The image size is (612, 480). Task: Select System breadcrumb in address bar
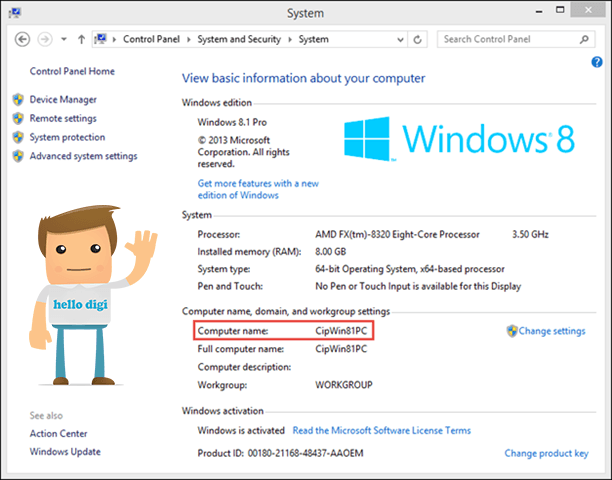point(313,39)
